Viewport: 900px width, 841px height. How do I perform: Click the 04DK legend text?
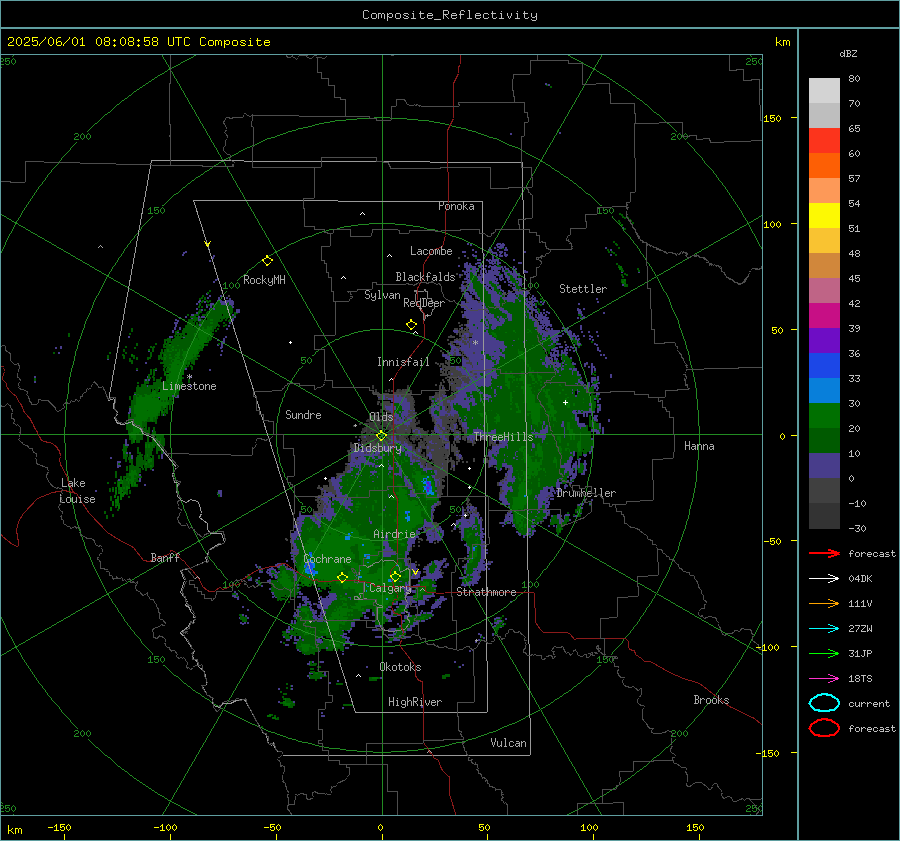tap(860, 579)
